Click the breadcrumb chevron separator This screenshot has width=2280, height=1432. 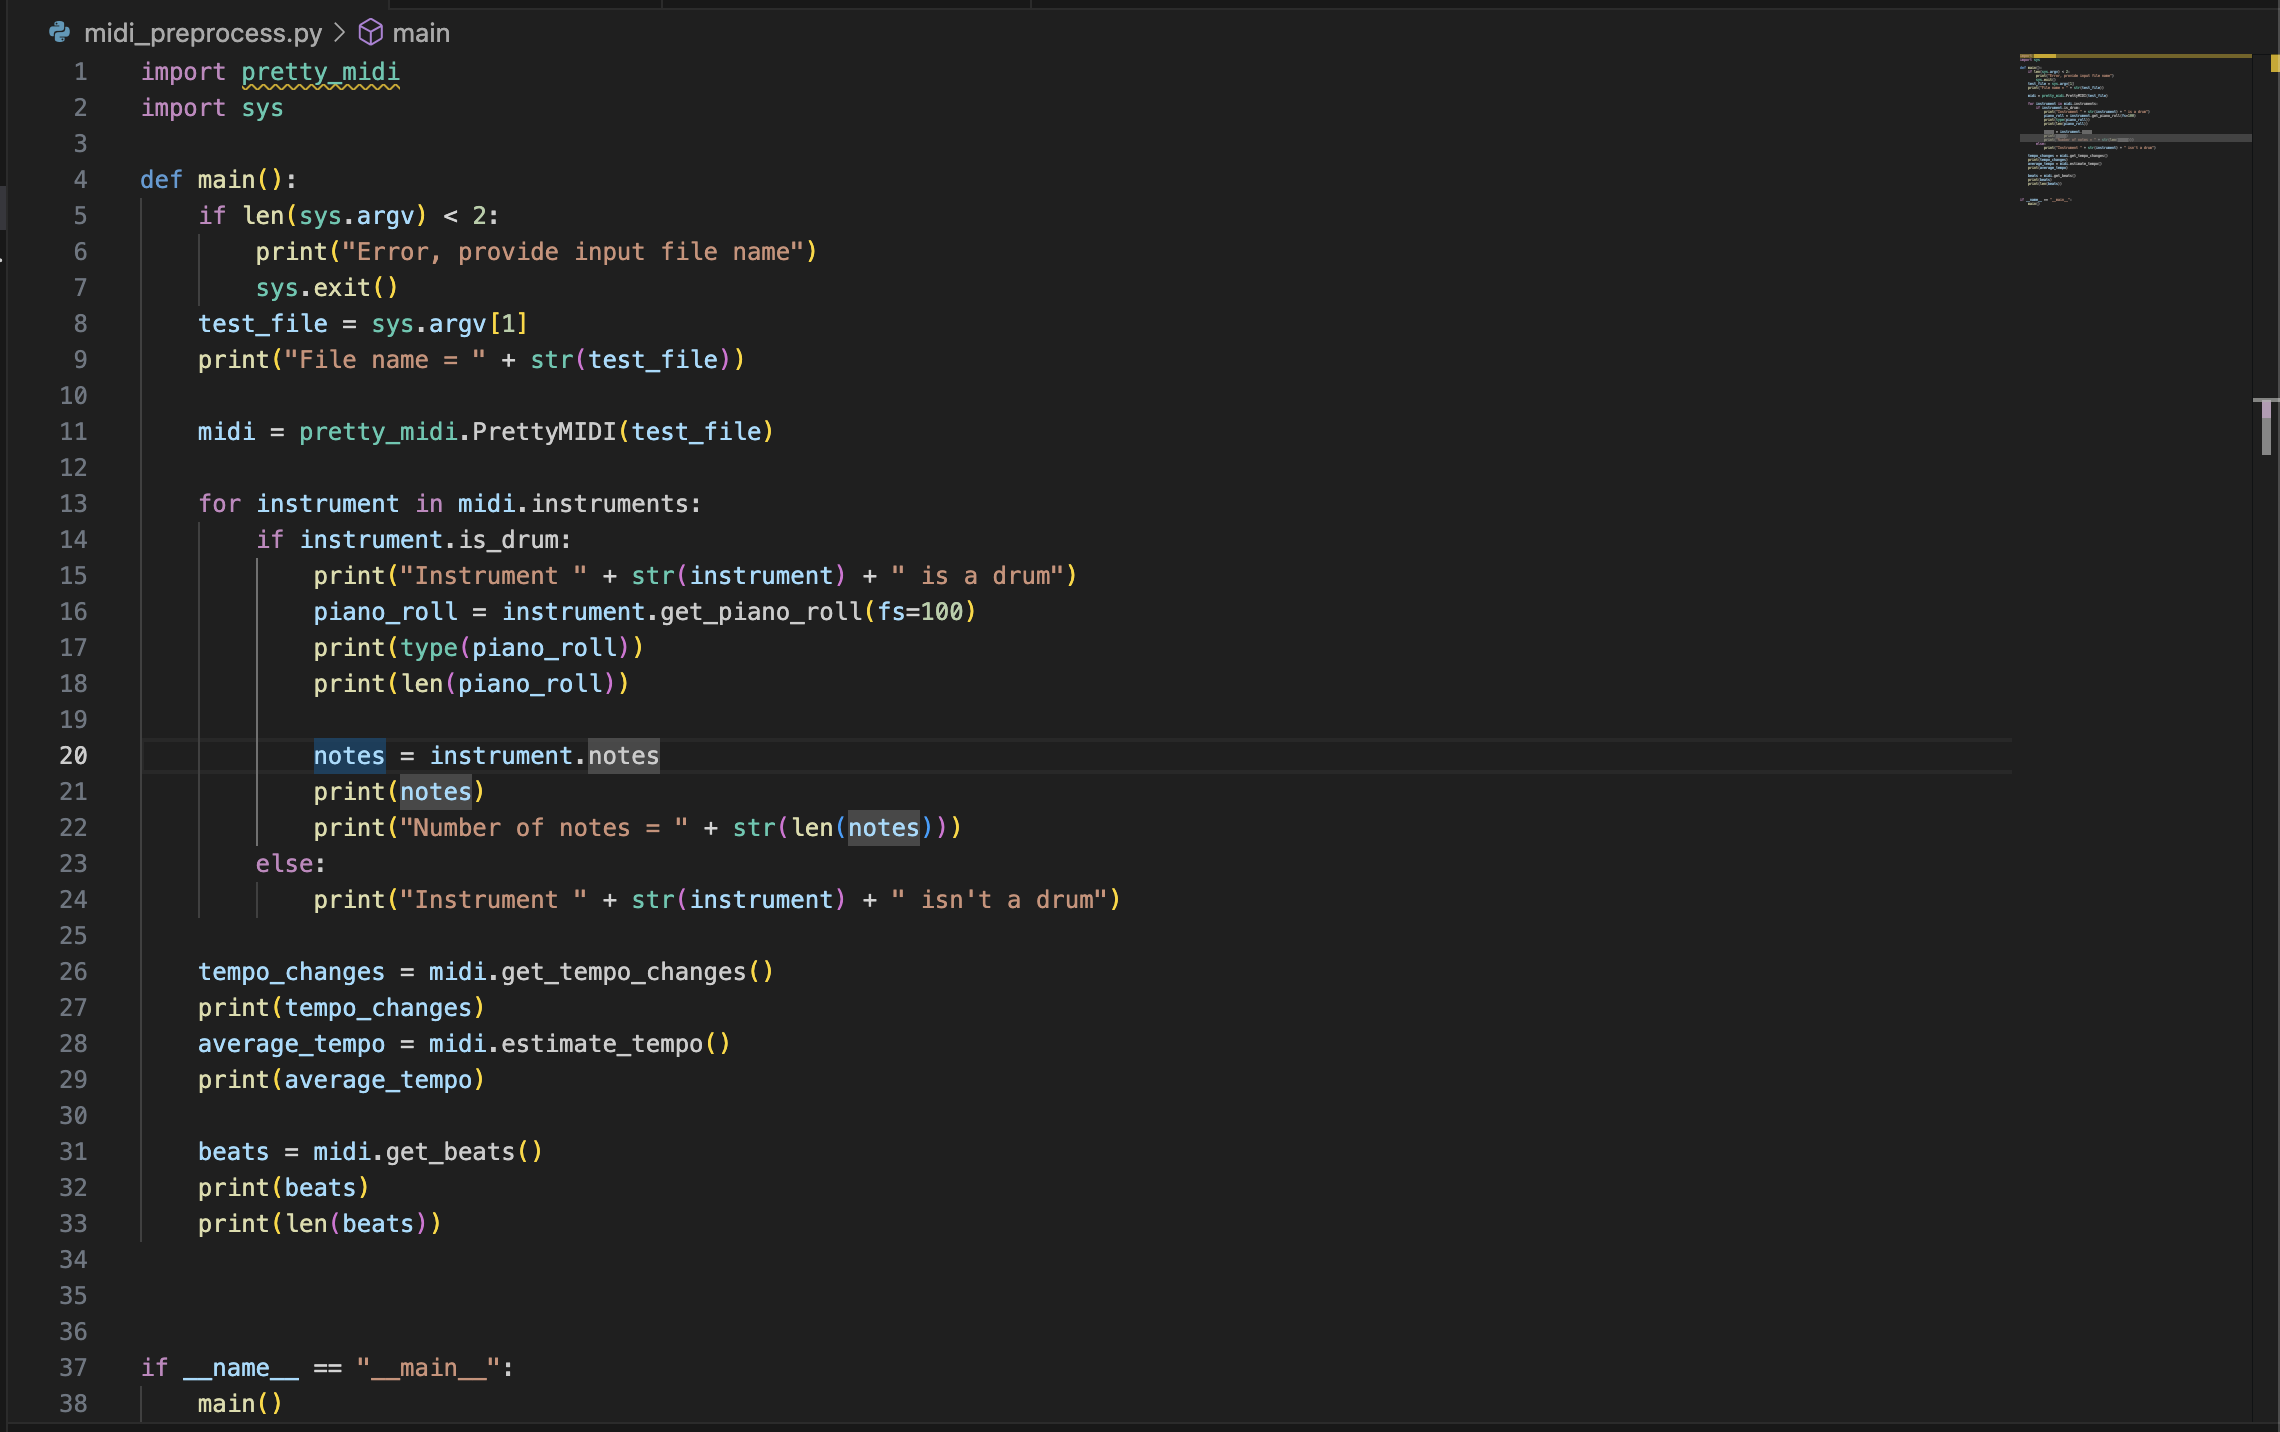(340, 33)
